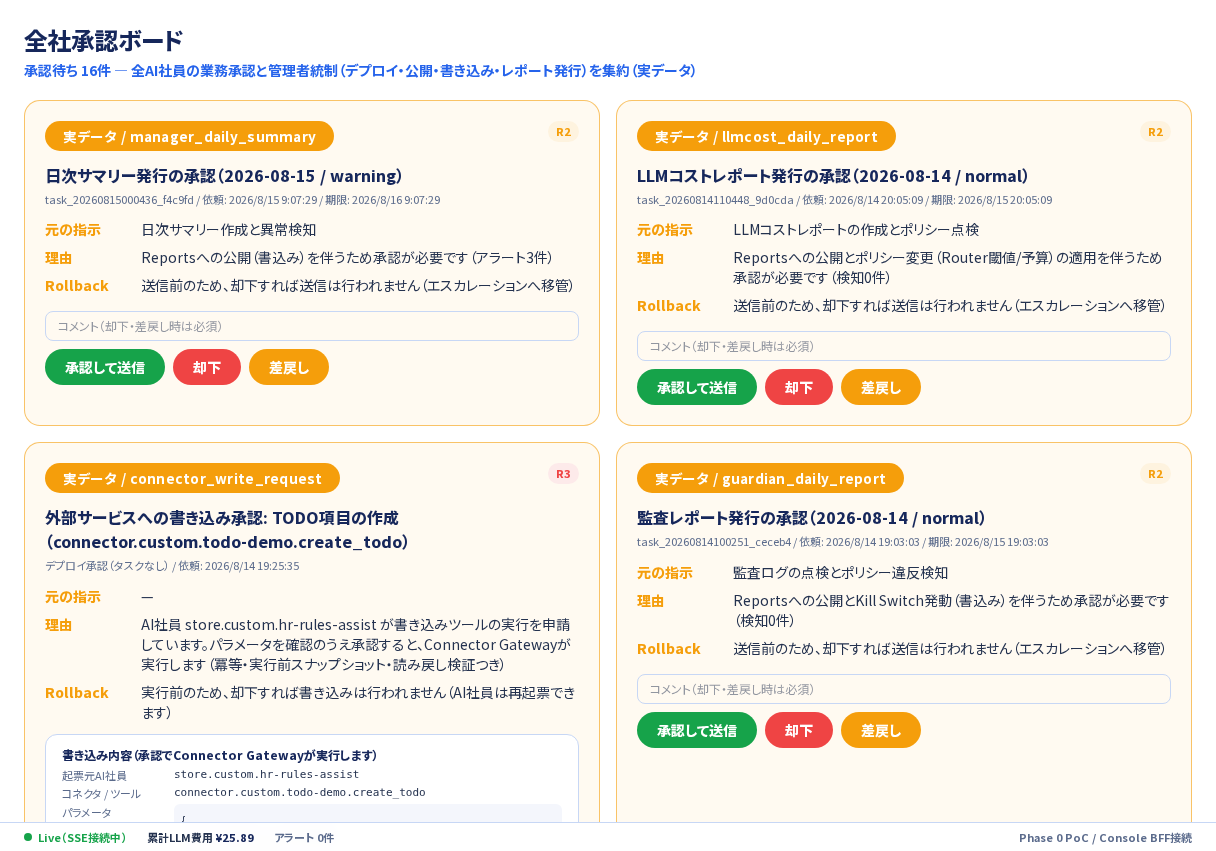Click the title 監査レポート発行の承認 (2026-08-14 / normal)

point(811,518)
